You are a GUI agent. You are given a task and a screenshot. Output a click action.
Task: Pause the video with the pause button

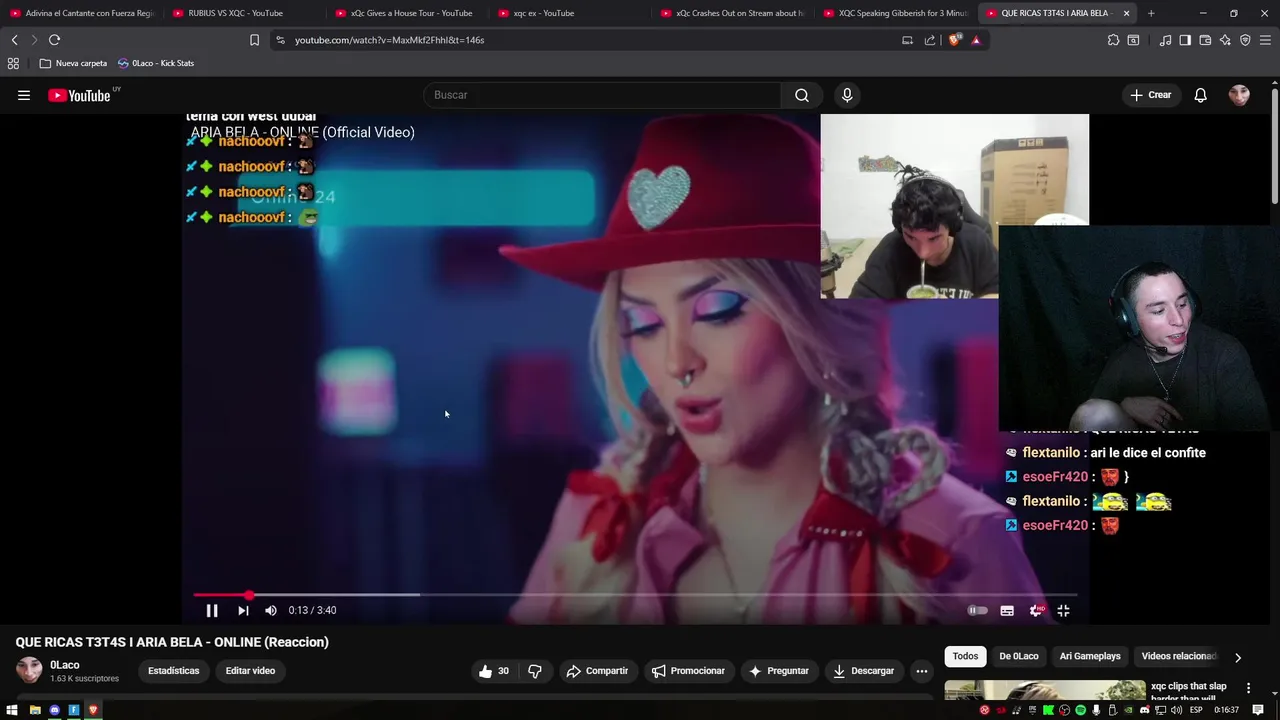pyautogui.click(x=212, y=610)
